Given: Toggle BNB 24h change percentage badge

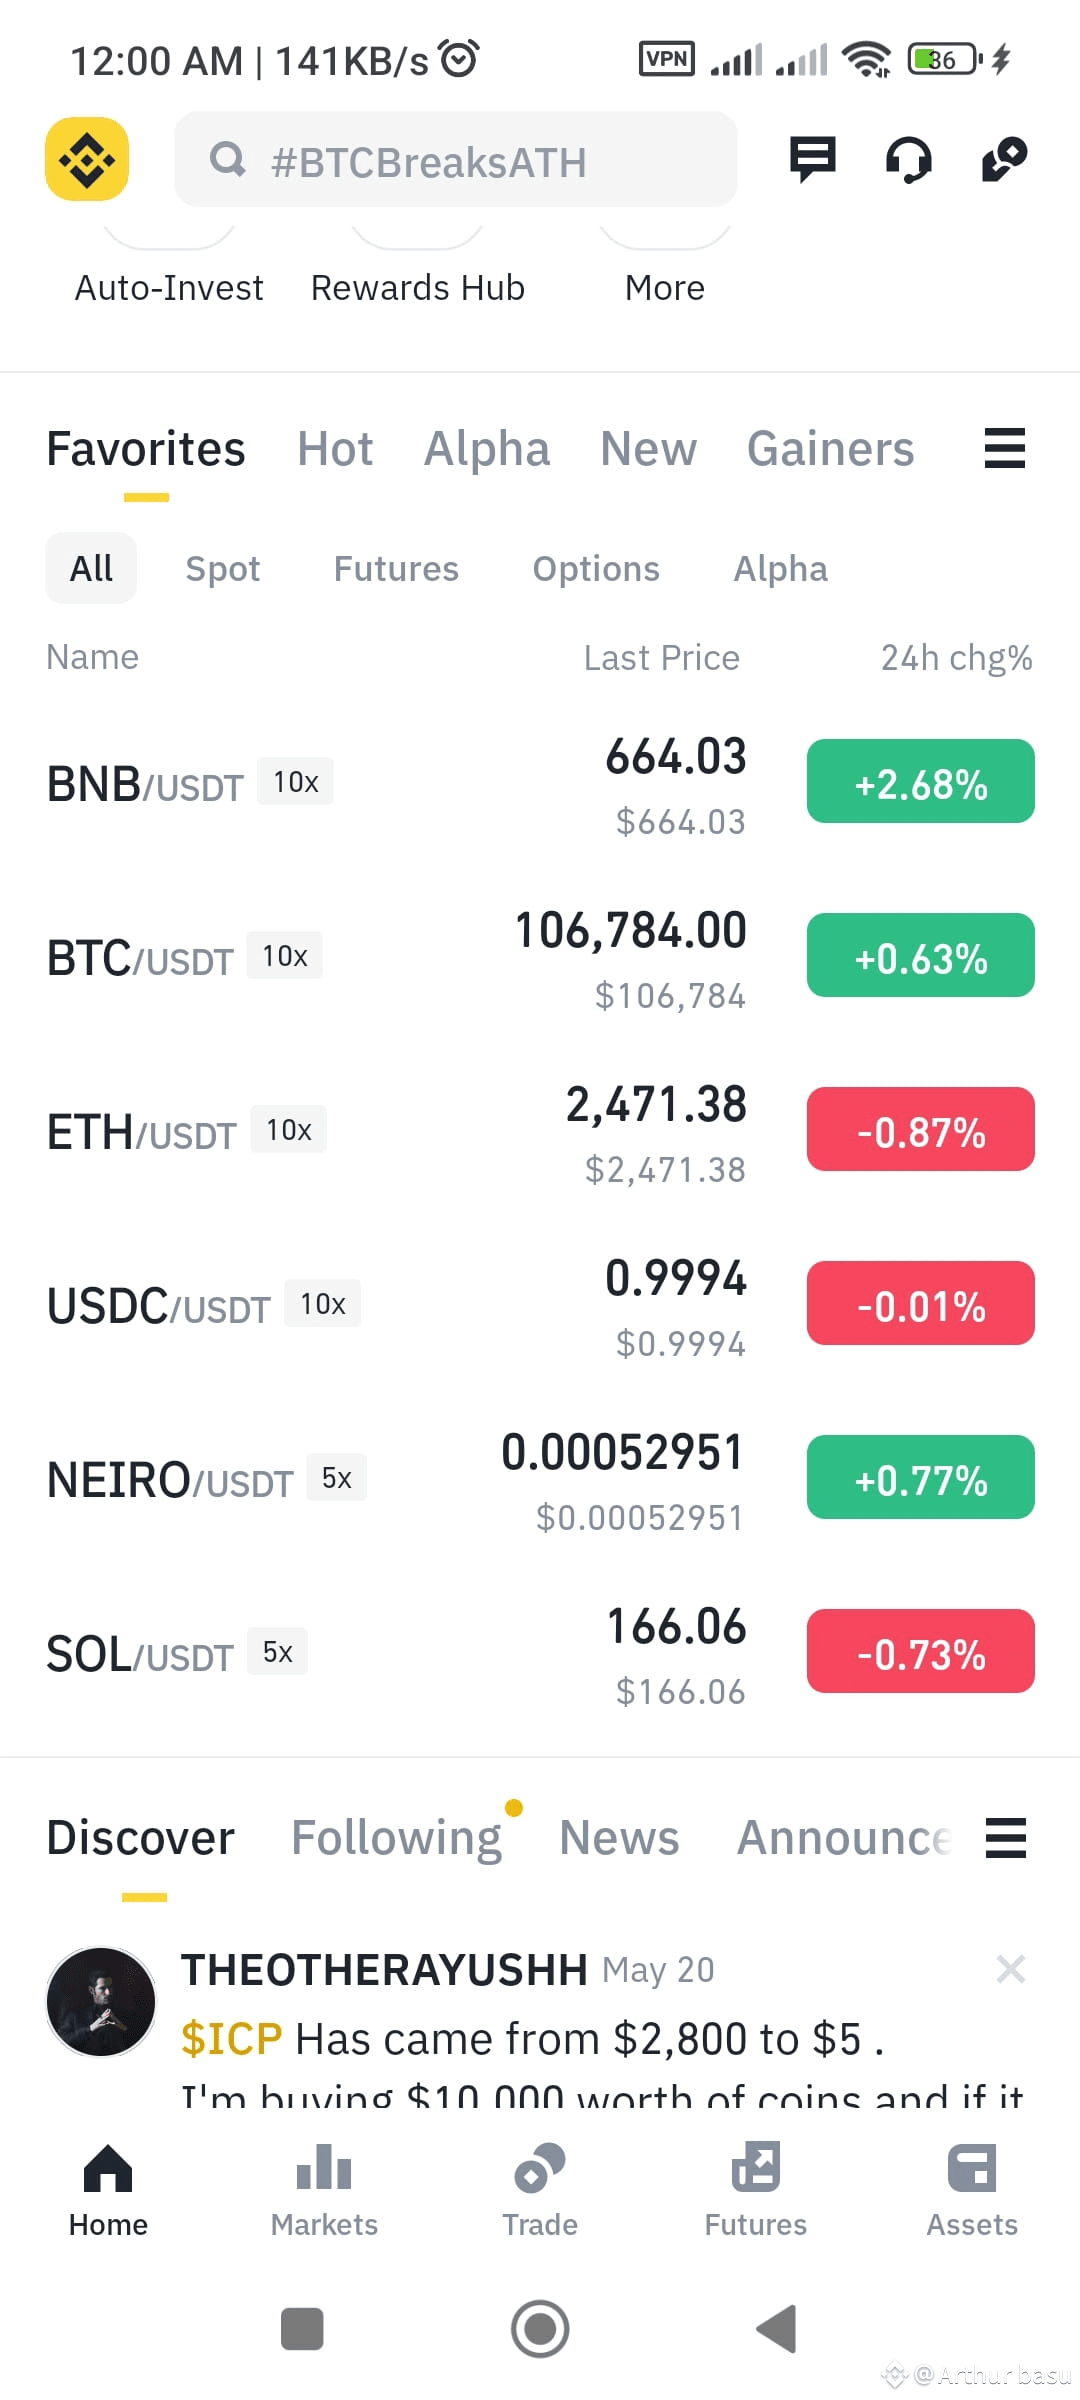Looking at the screenshot, I should click(x=921, y=781).
